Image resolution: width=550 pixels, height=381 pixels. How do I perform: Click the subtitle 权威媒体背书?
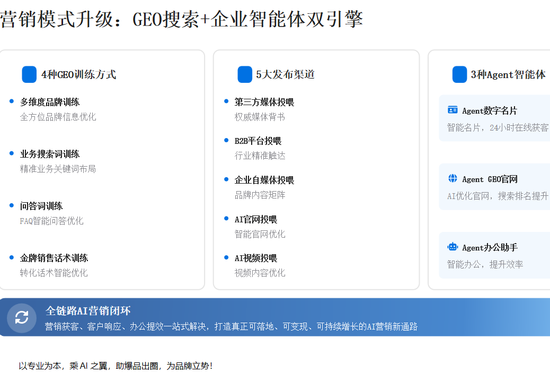[x=260, y=117]
